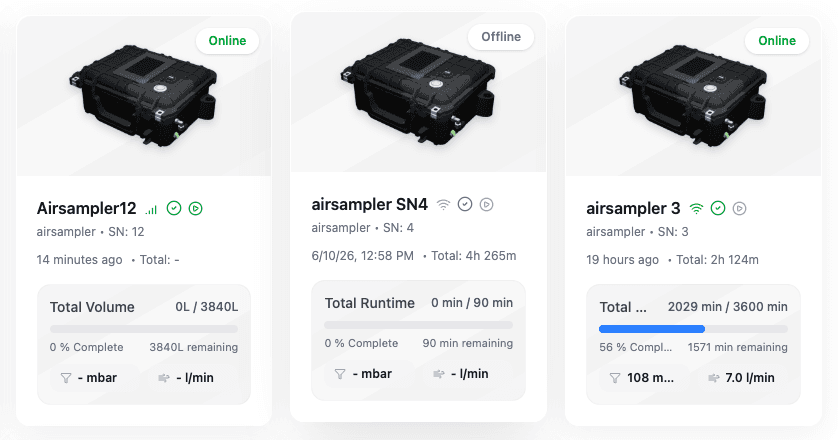
Task: Click '19 hours ago' timestamp
Action: pos(622,260)
